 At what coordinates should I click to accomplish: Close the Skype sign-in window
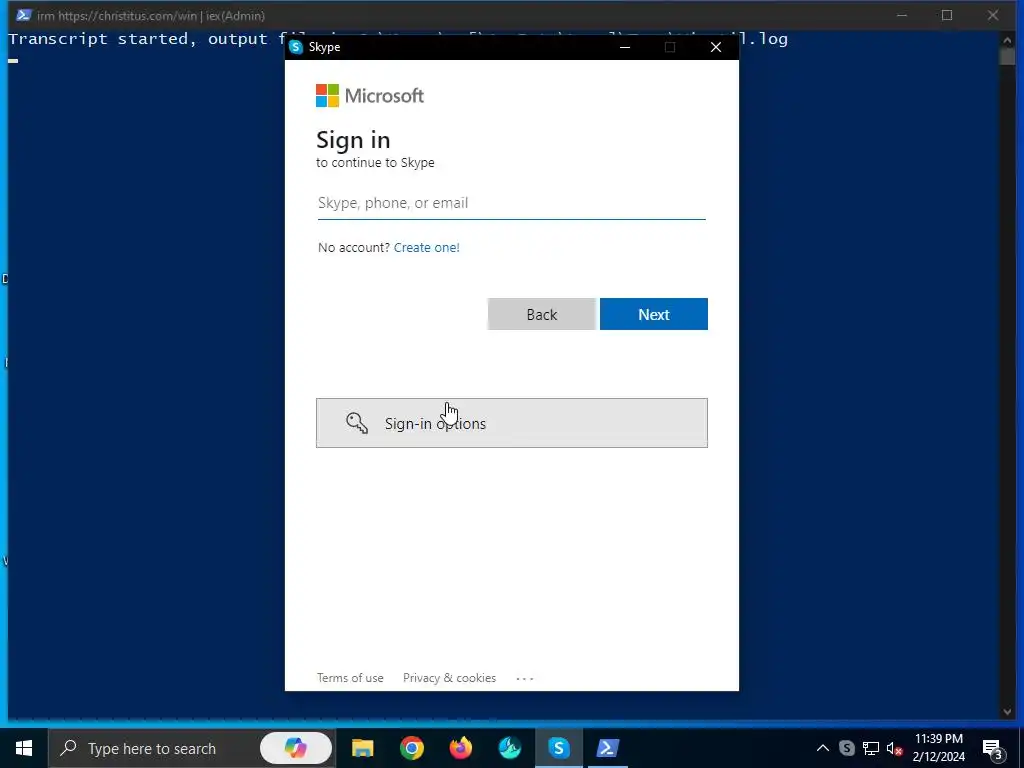coord(716,47)
